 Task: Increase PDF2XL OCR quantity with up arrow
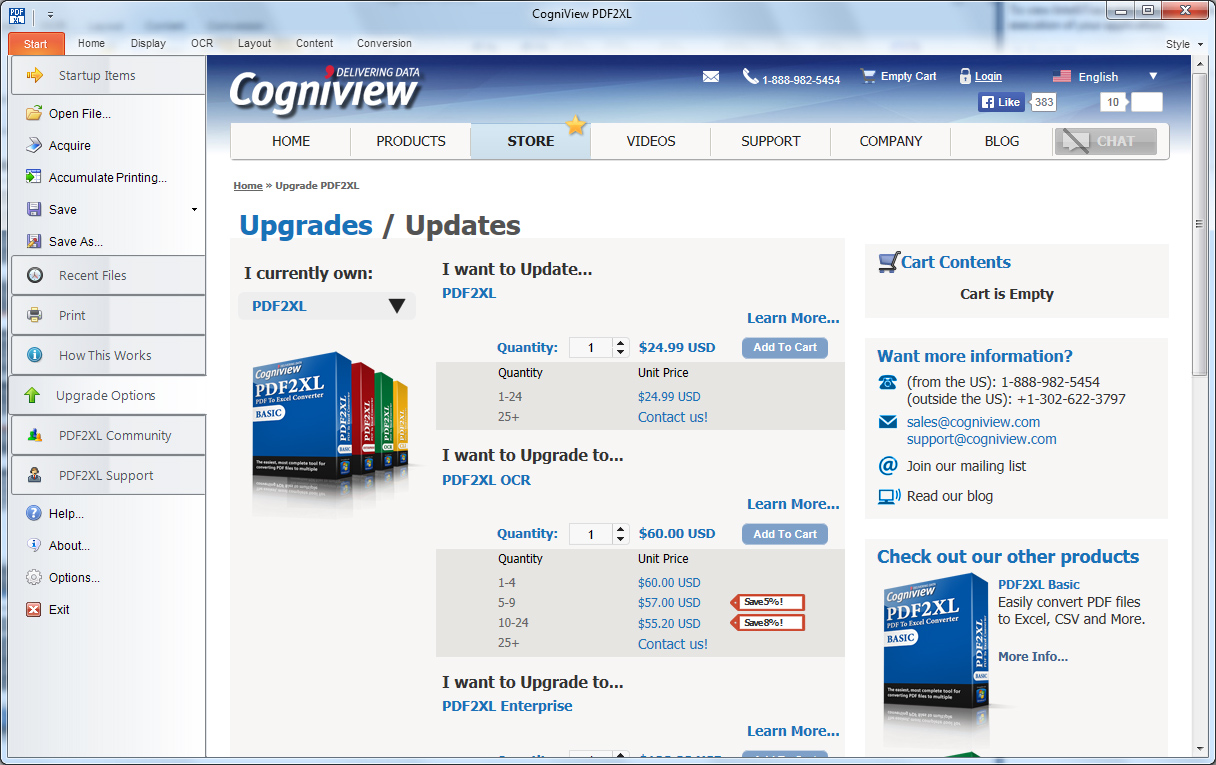coord(620,529)
